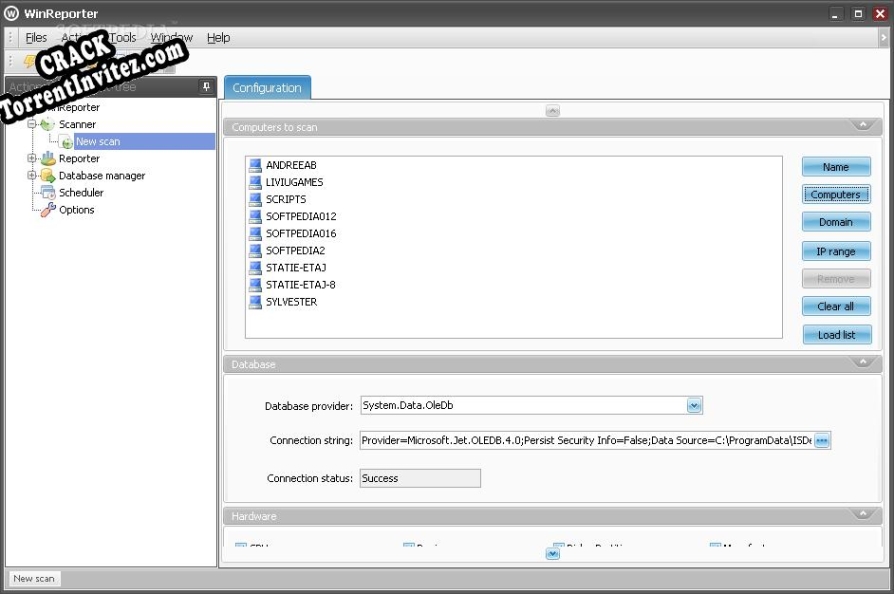The height and width of the screenshot is (594, 894).
Task: Select the Scanner icon in the tree
Action: click(47, 123)
